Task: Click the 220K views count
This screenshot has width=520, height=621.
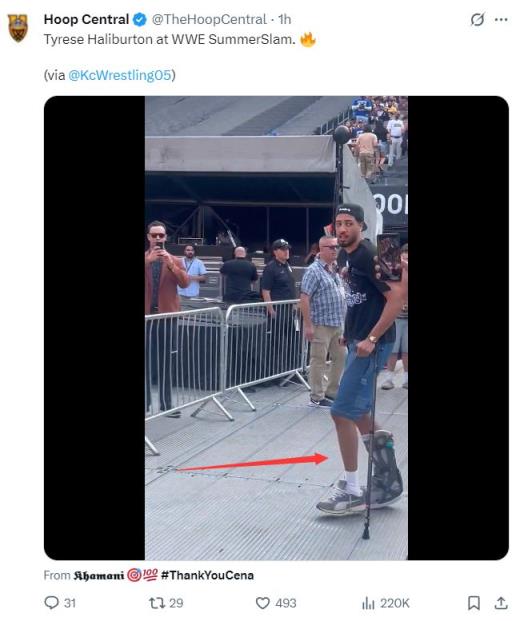Action: 394,603
